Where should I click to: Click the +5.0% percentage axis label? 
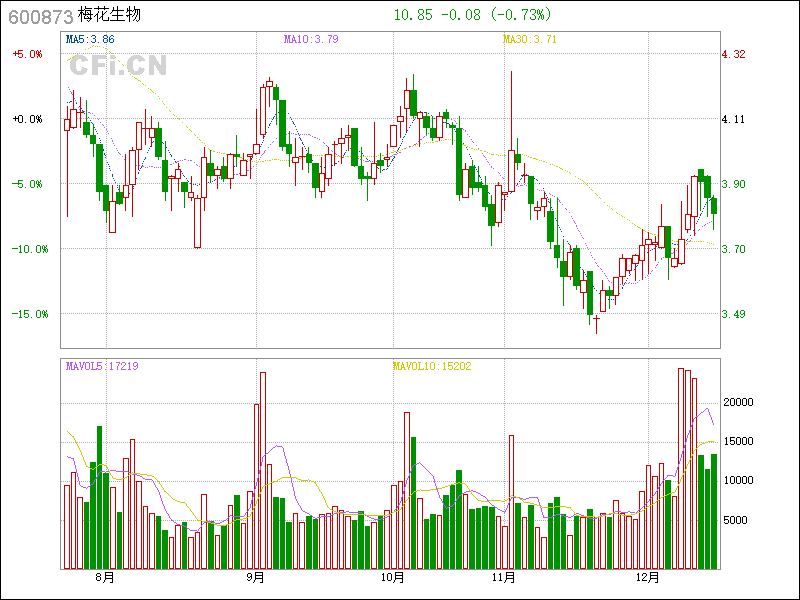click(x=28, y=54)
